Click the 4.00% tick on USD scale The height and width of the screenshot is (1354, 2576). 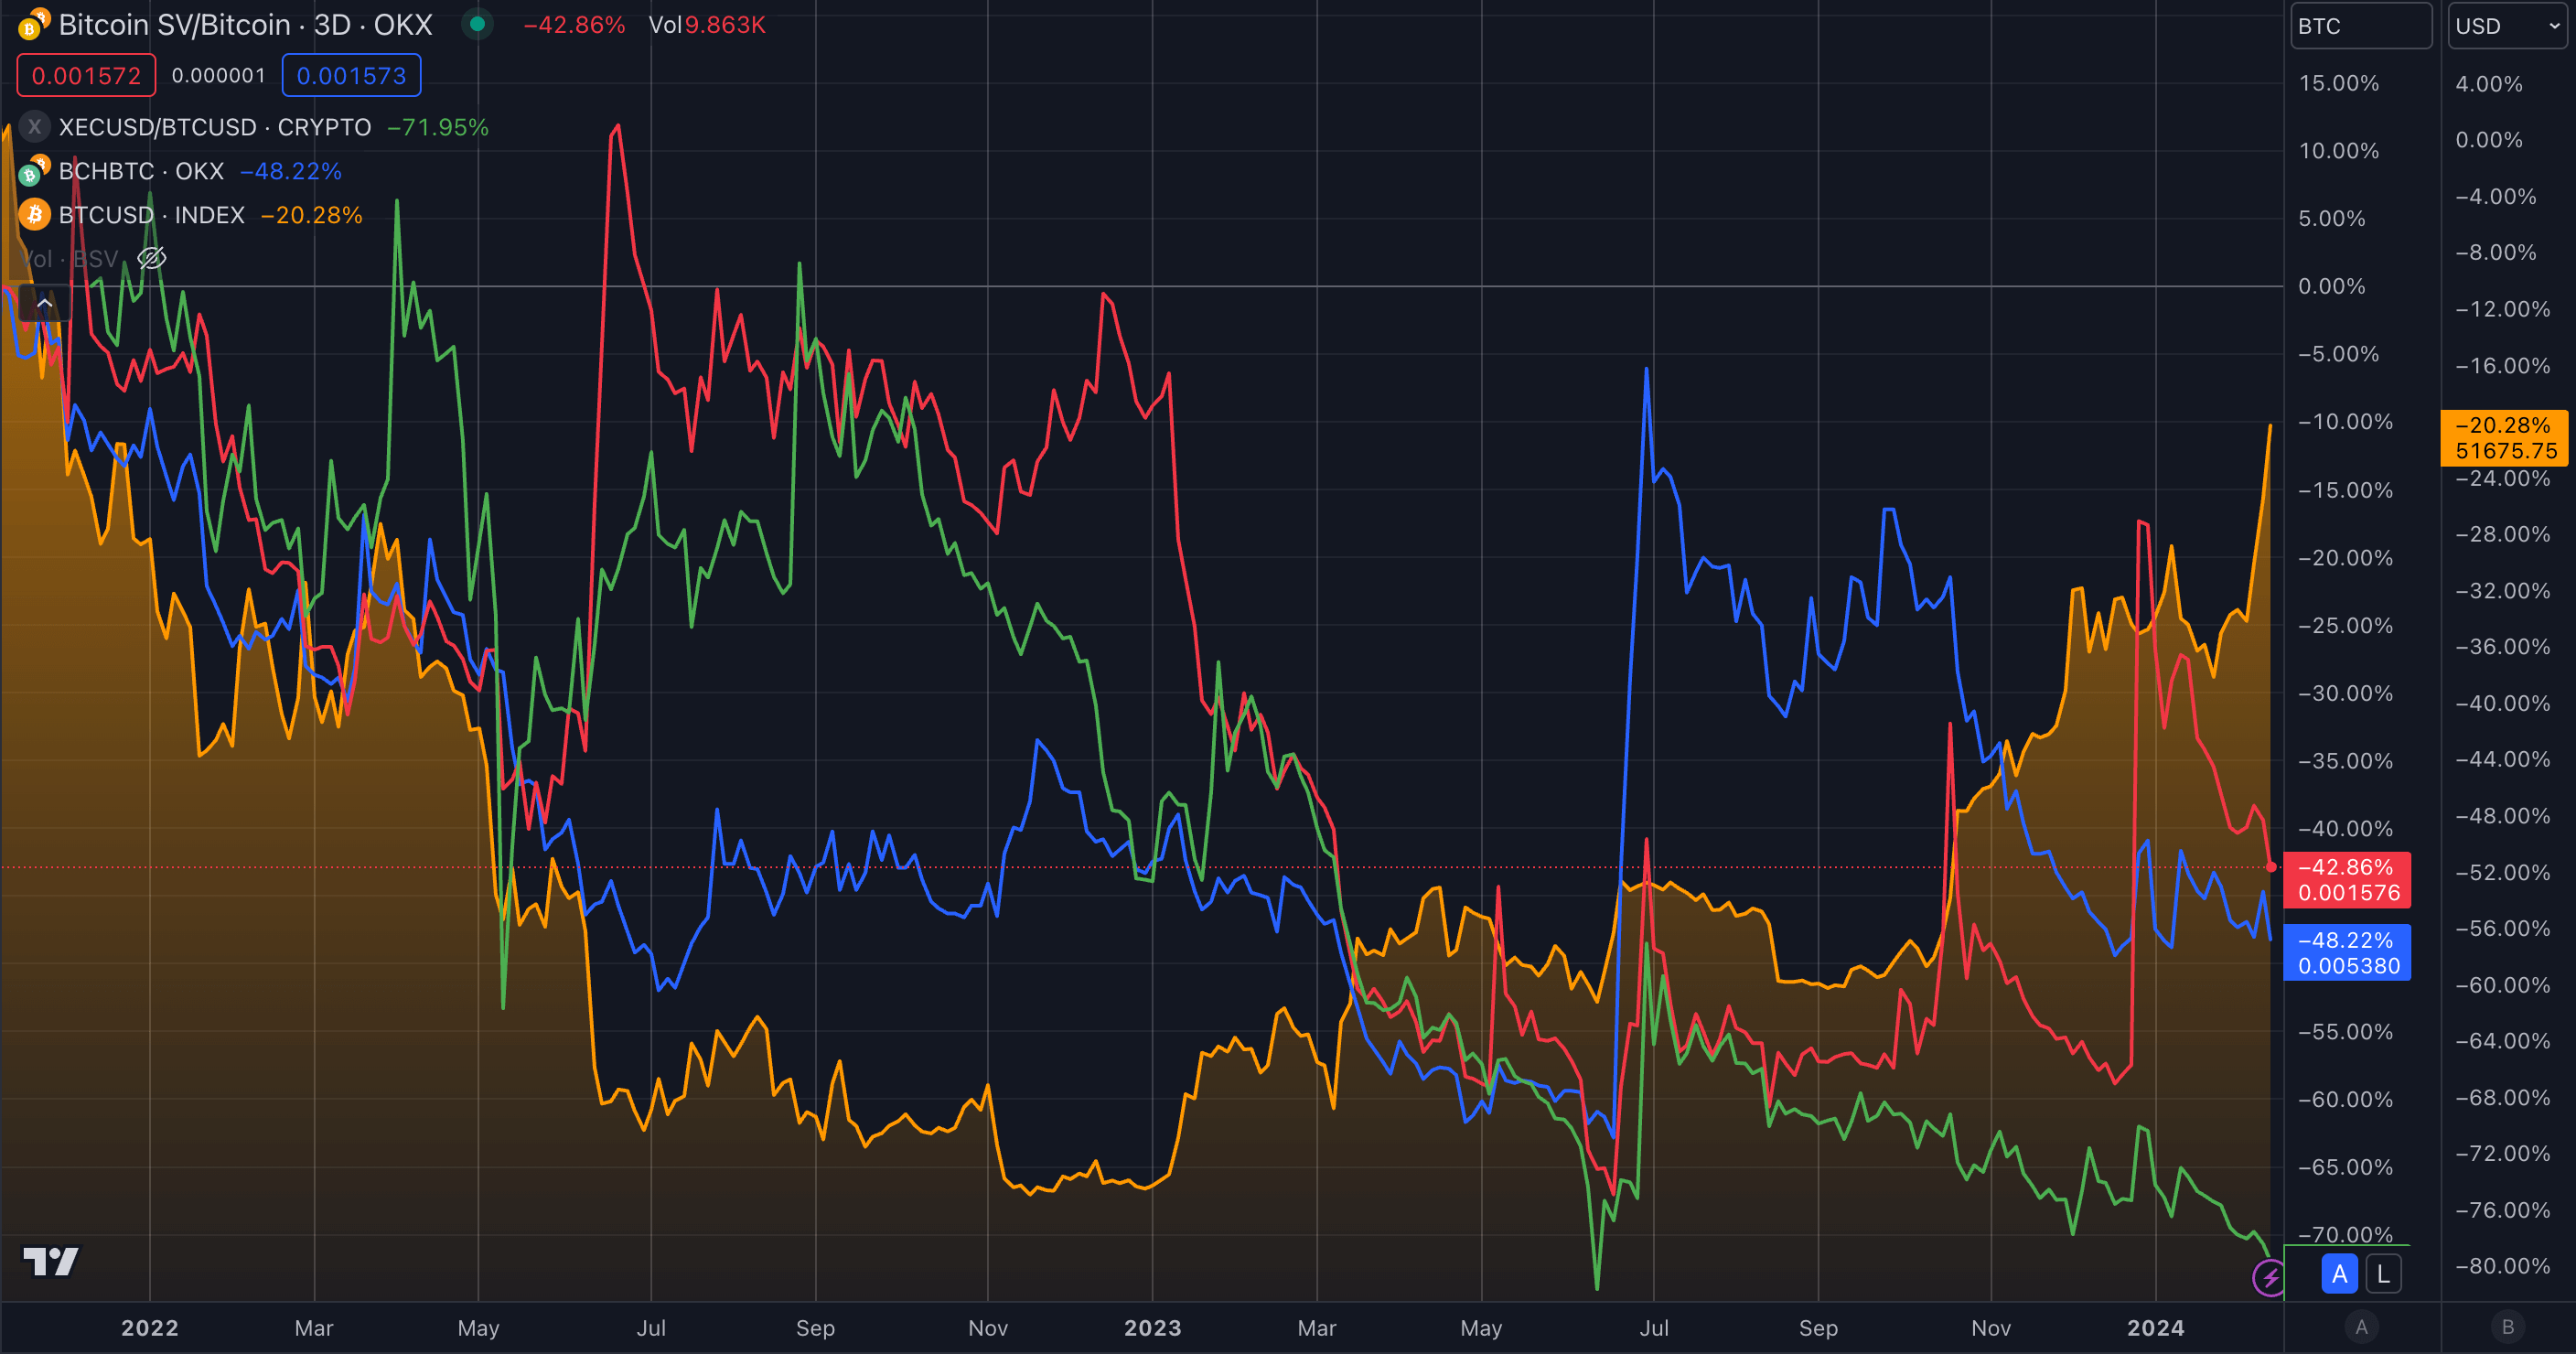point(2489,84)
